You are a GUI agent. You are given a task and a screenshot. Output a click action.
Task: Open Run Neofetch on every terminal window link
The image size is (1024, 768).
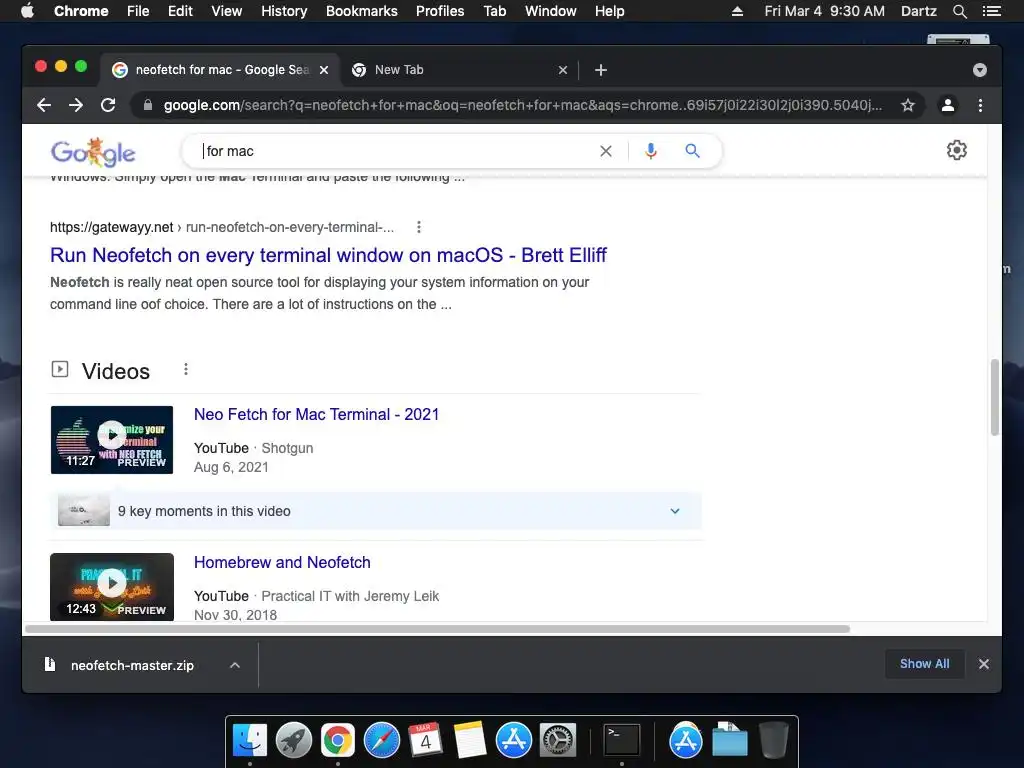[x=328, y=255]
